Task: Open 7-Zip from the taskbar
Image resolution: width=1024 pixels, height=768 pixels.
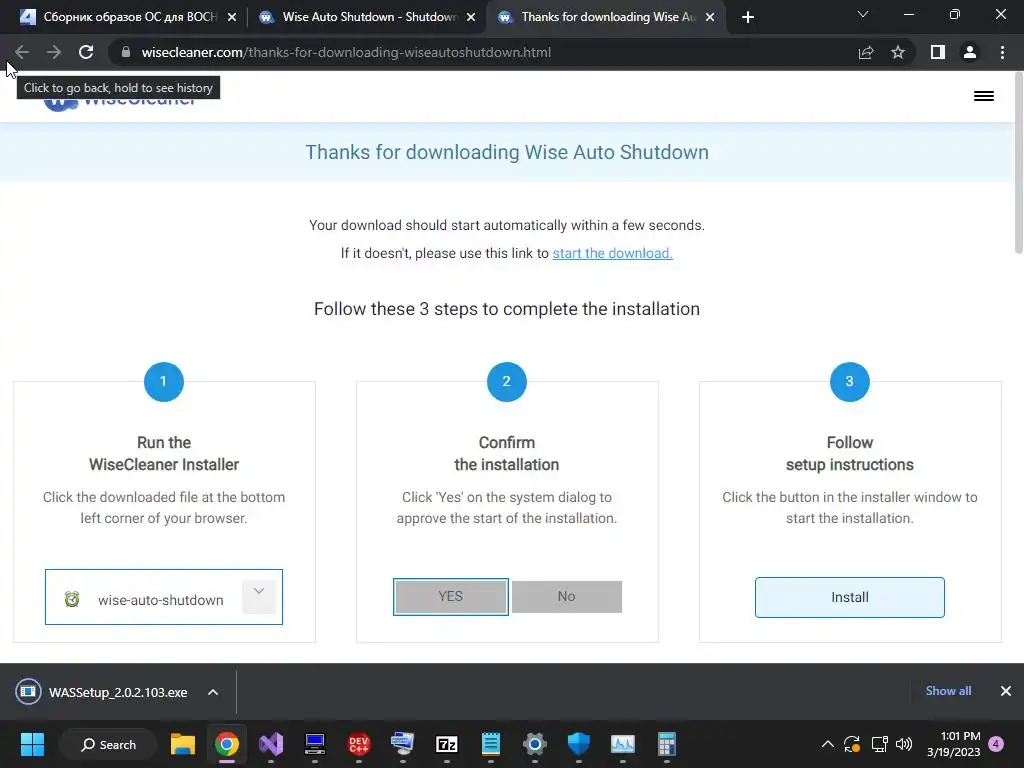Action: 447,744
